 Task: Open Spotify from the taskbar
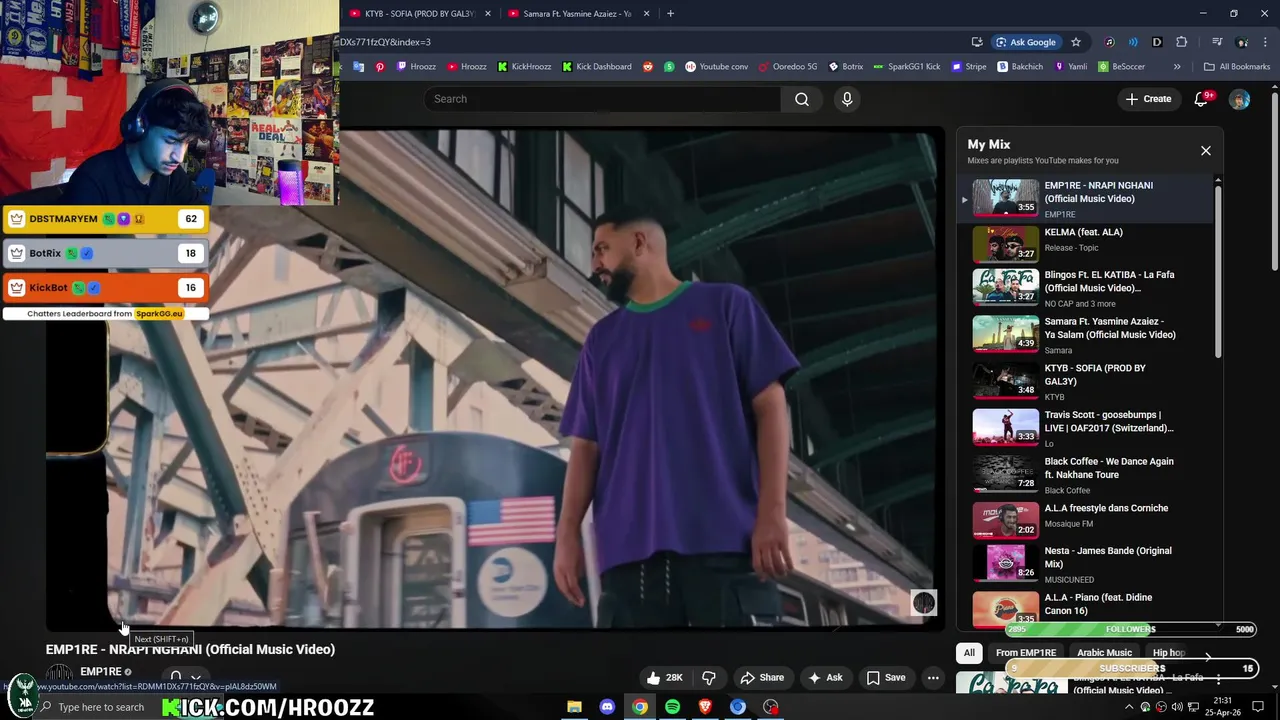coord(672,706)
